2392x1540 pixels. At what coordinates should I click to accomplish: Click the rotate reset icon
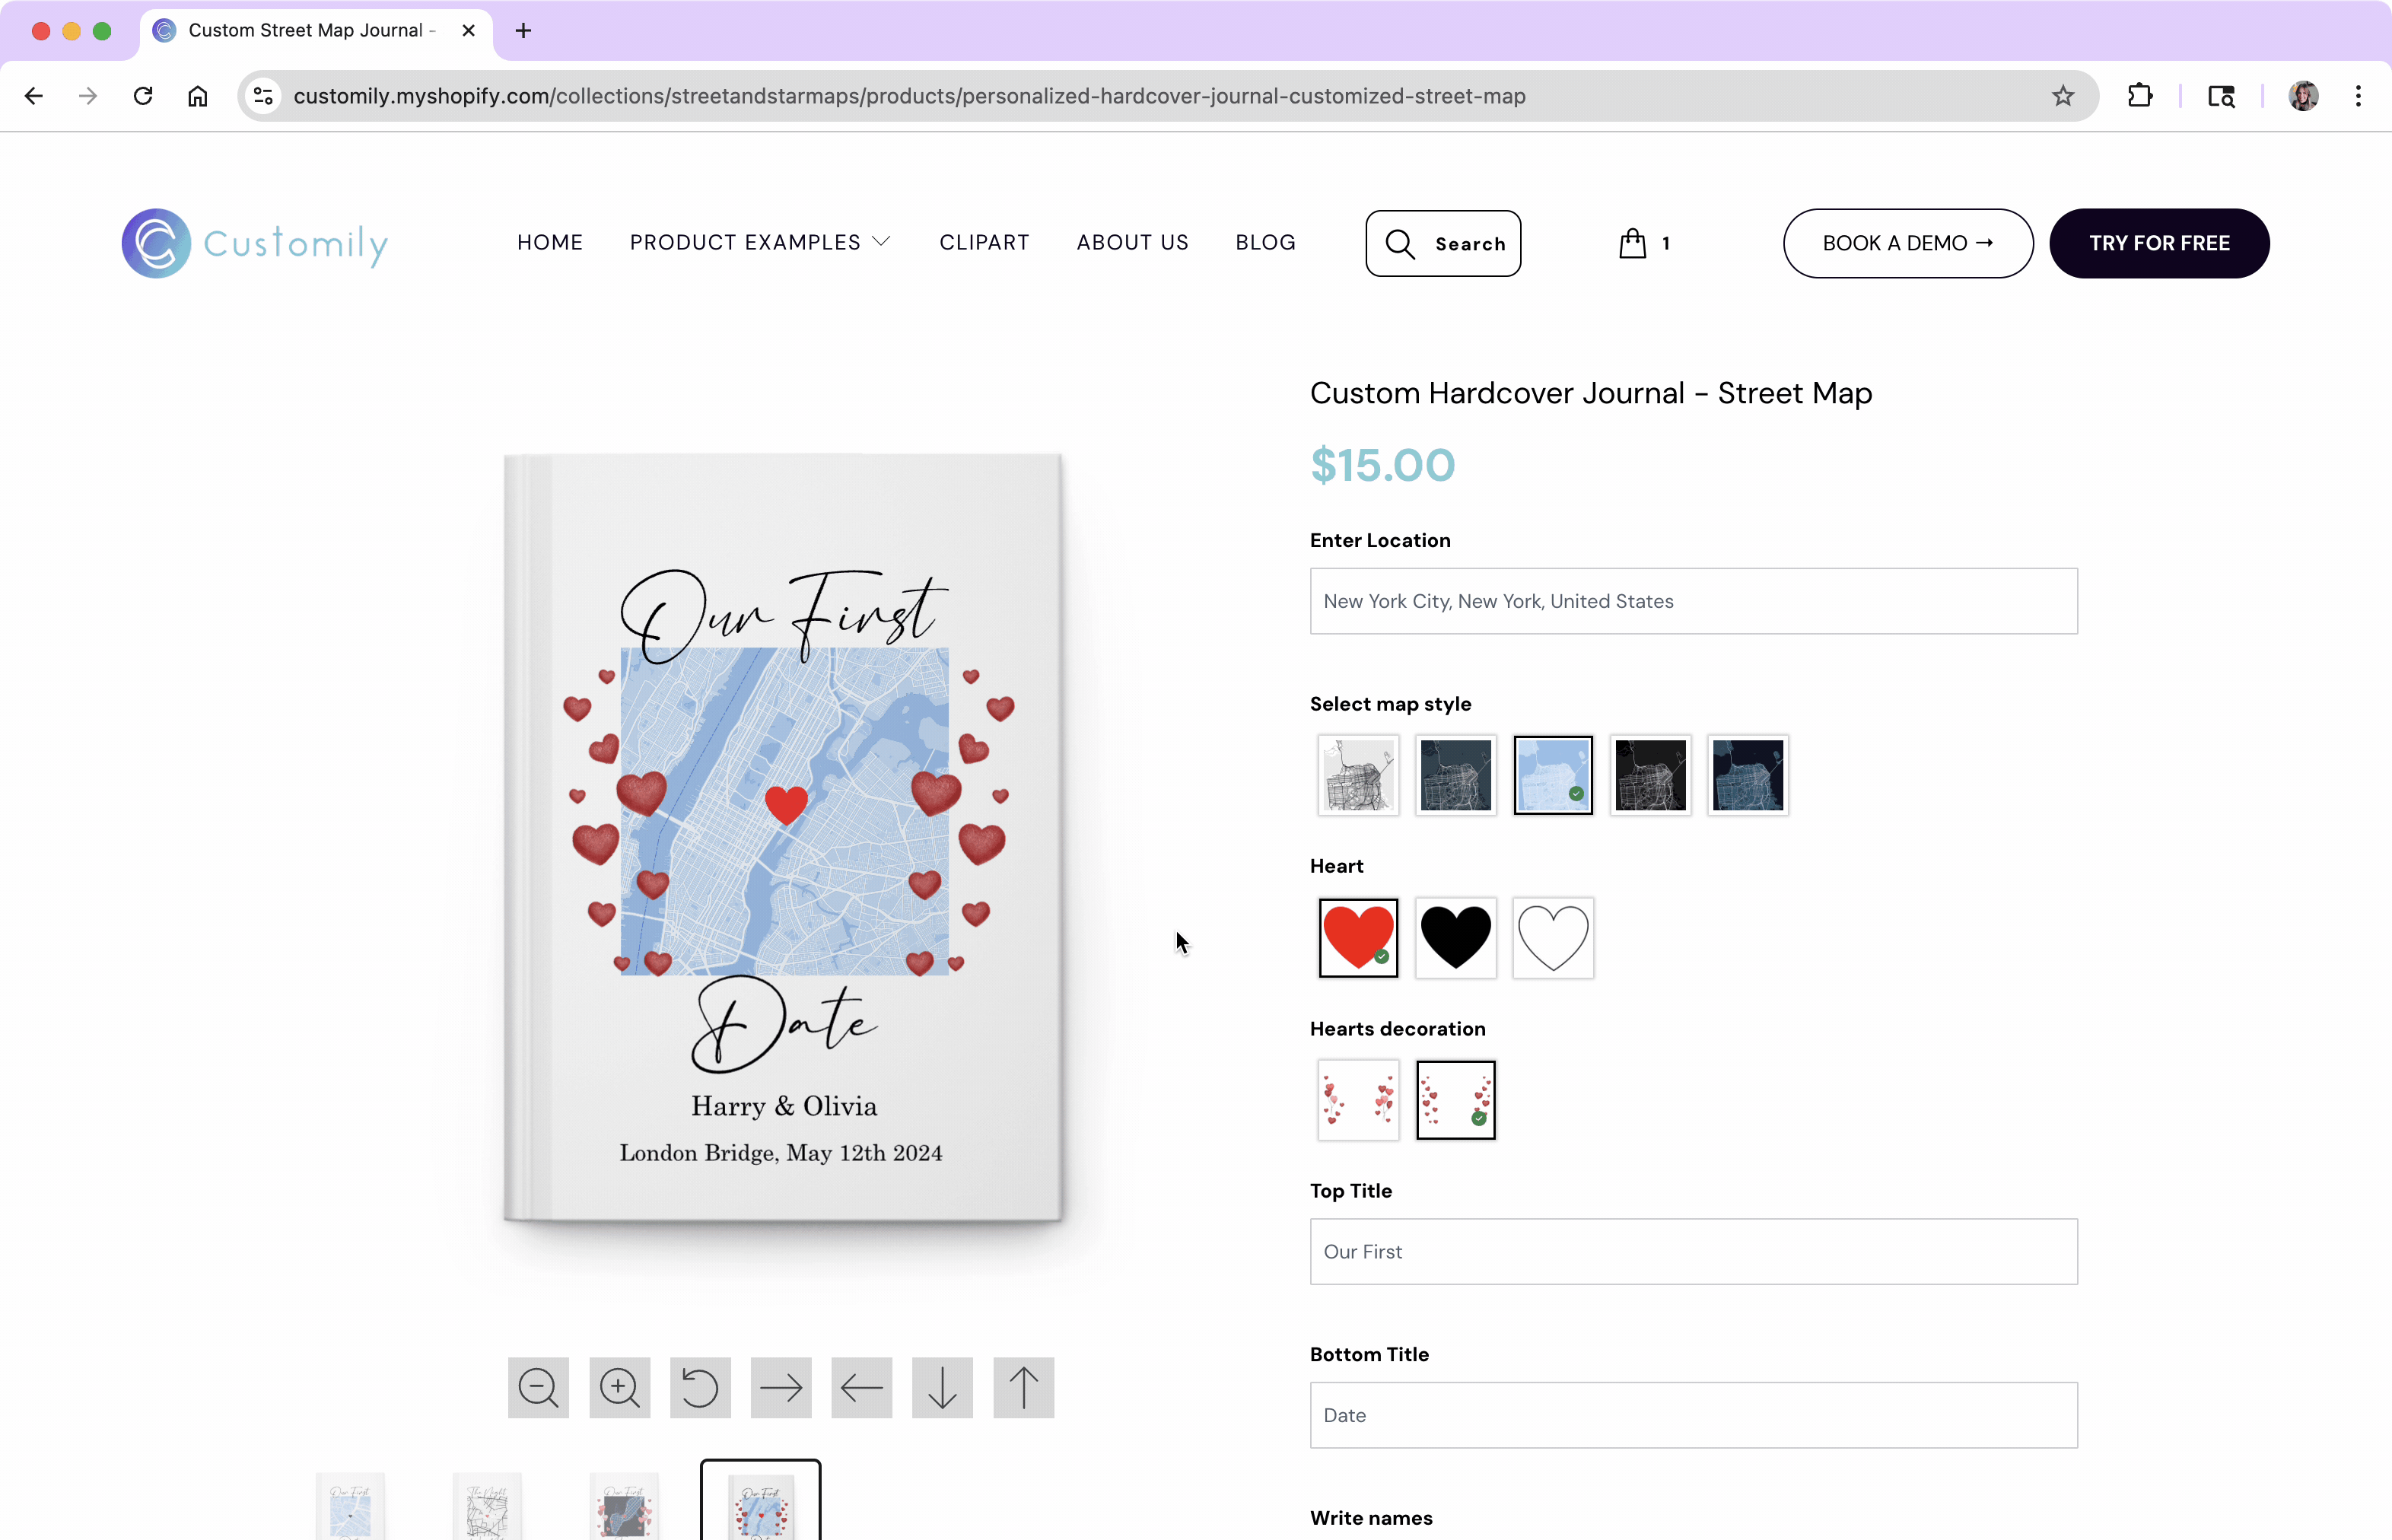pos(700,1387)
